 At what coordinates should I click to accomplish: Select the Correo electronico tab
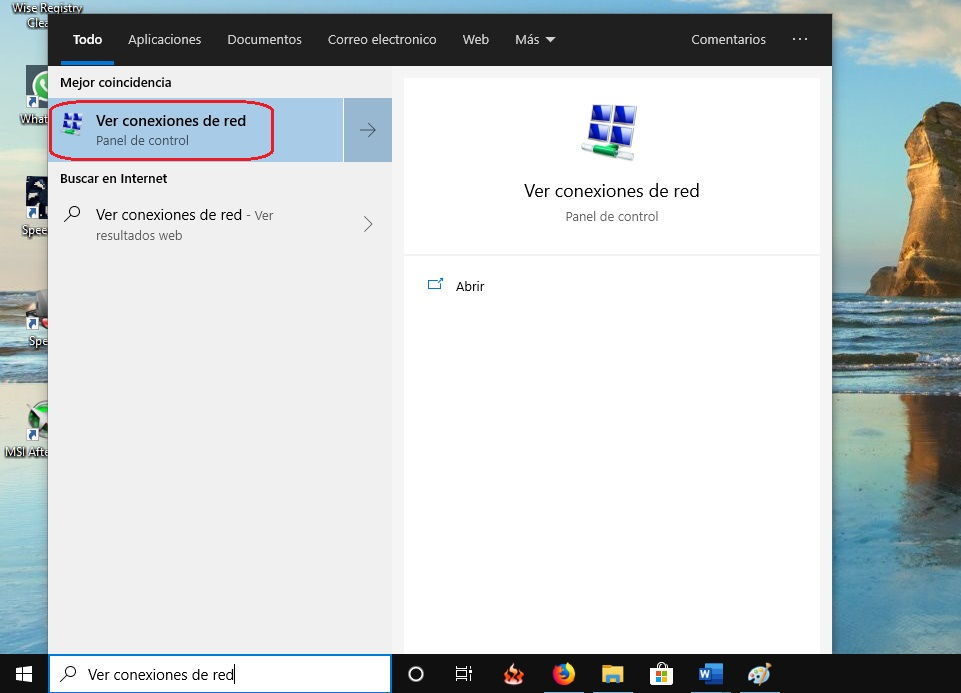click(x=382, y=40)
